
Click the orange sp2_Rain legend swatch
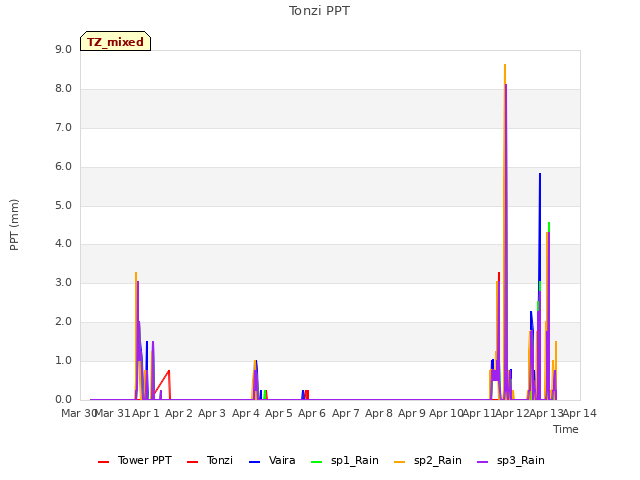click(x=400, y=462)
